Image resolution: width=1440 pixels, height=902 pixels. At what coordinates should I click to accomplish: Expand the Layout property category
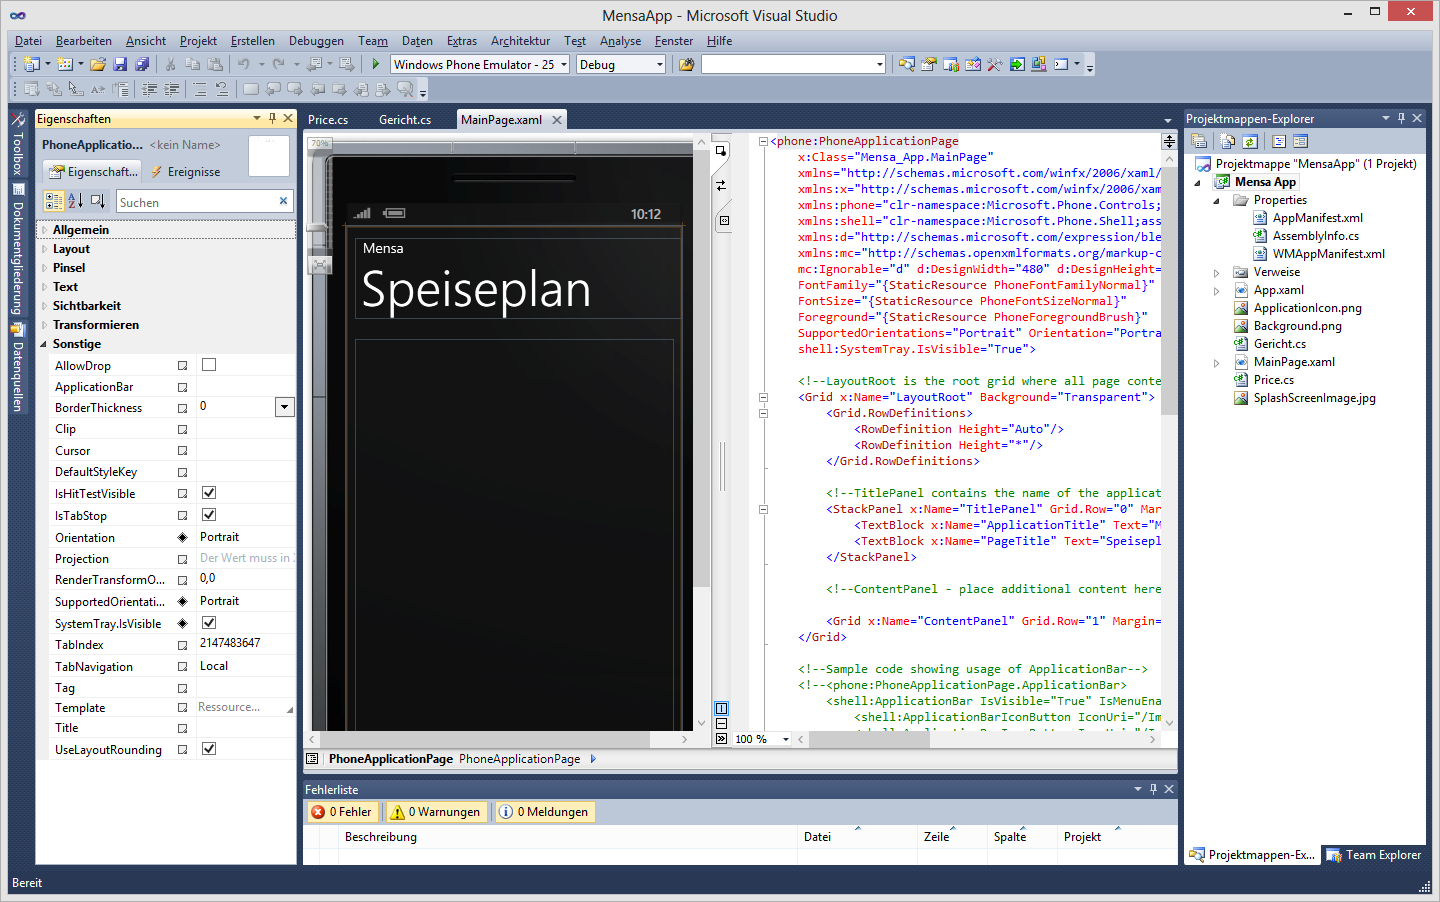point(44,249)
